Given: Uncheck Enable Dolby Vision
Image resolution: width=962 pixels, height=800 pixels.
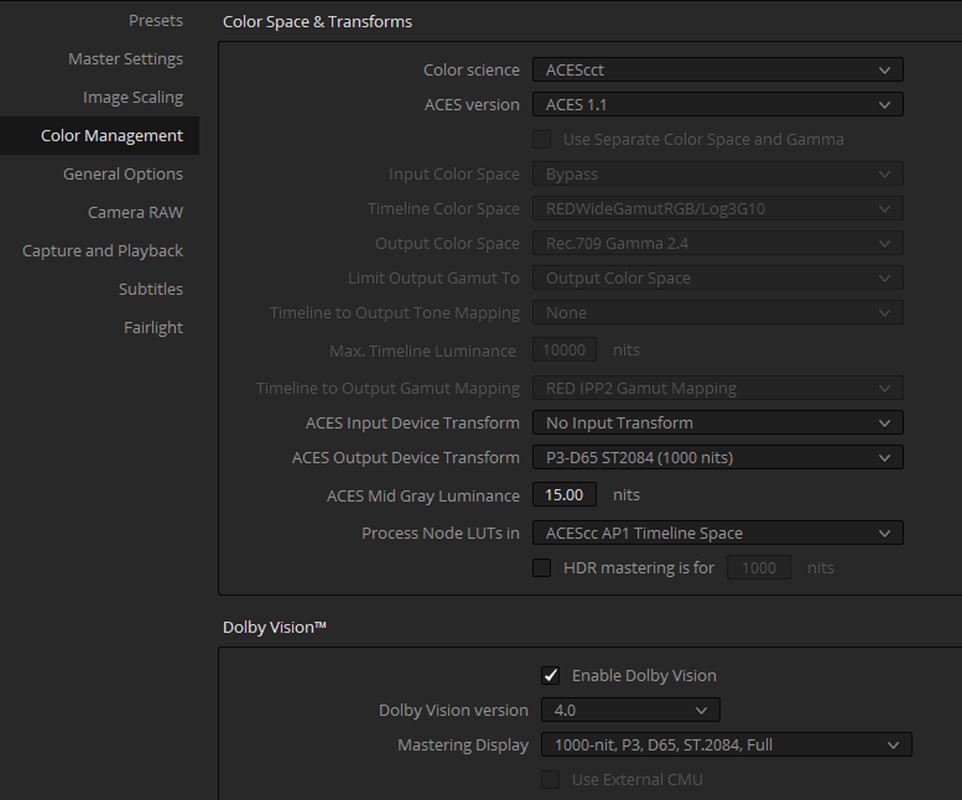Looking at the screenshot, I should [550, 675].
